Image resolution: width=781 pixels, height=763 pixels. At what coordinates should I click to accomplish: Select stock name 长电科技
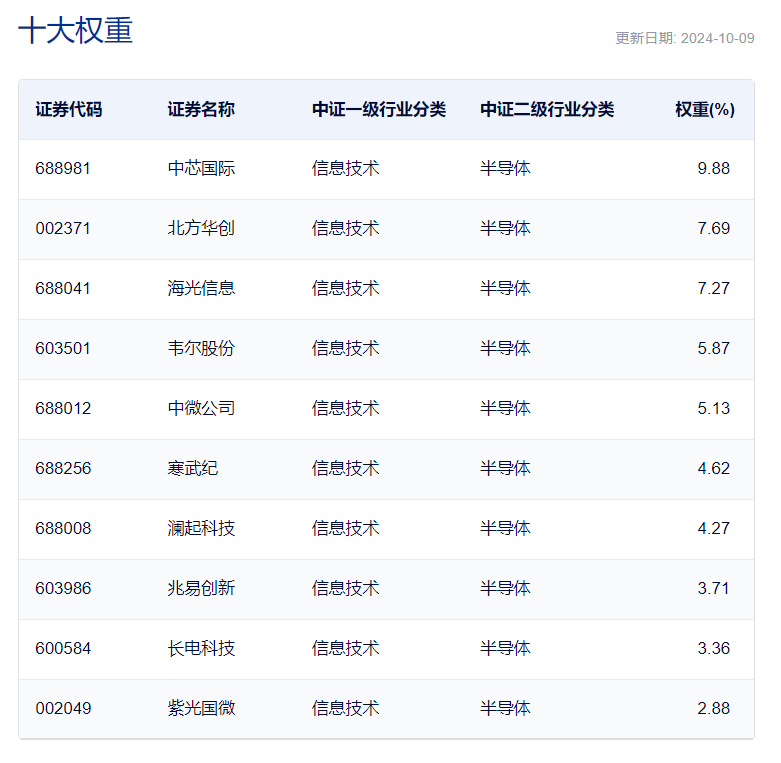(201, 648)
